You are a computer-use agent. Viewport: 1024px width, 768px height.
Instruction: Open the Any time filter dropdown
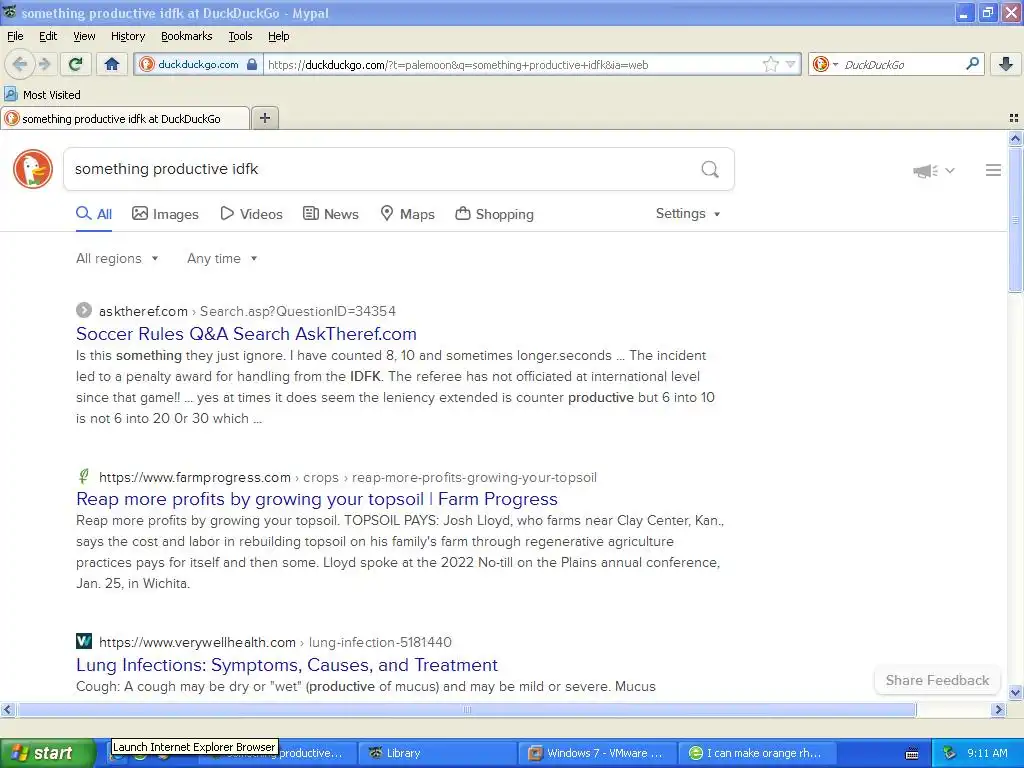point(222,259)
